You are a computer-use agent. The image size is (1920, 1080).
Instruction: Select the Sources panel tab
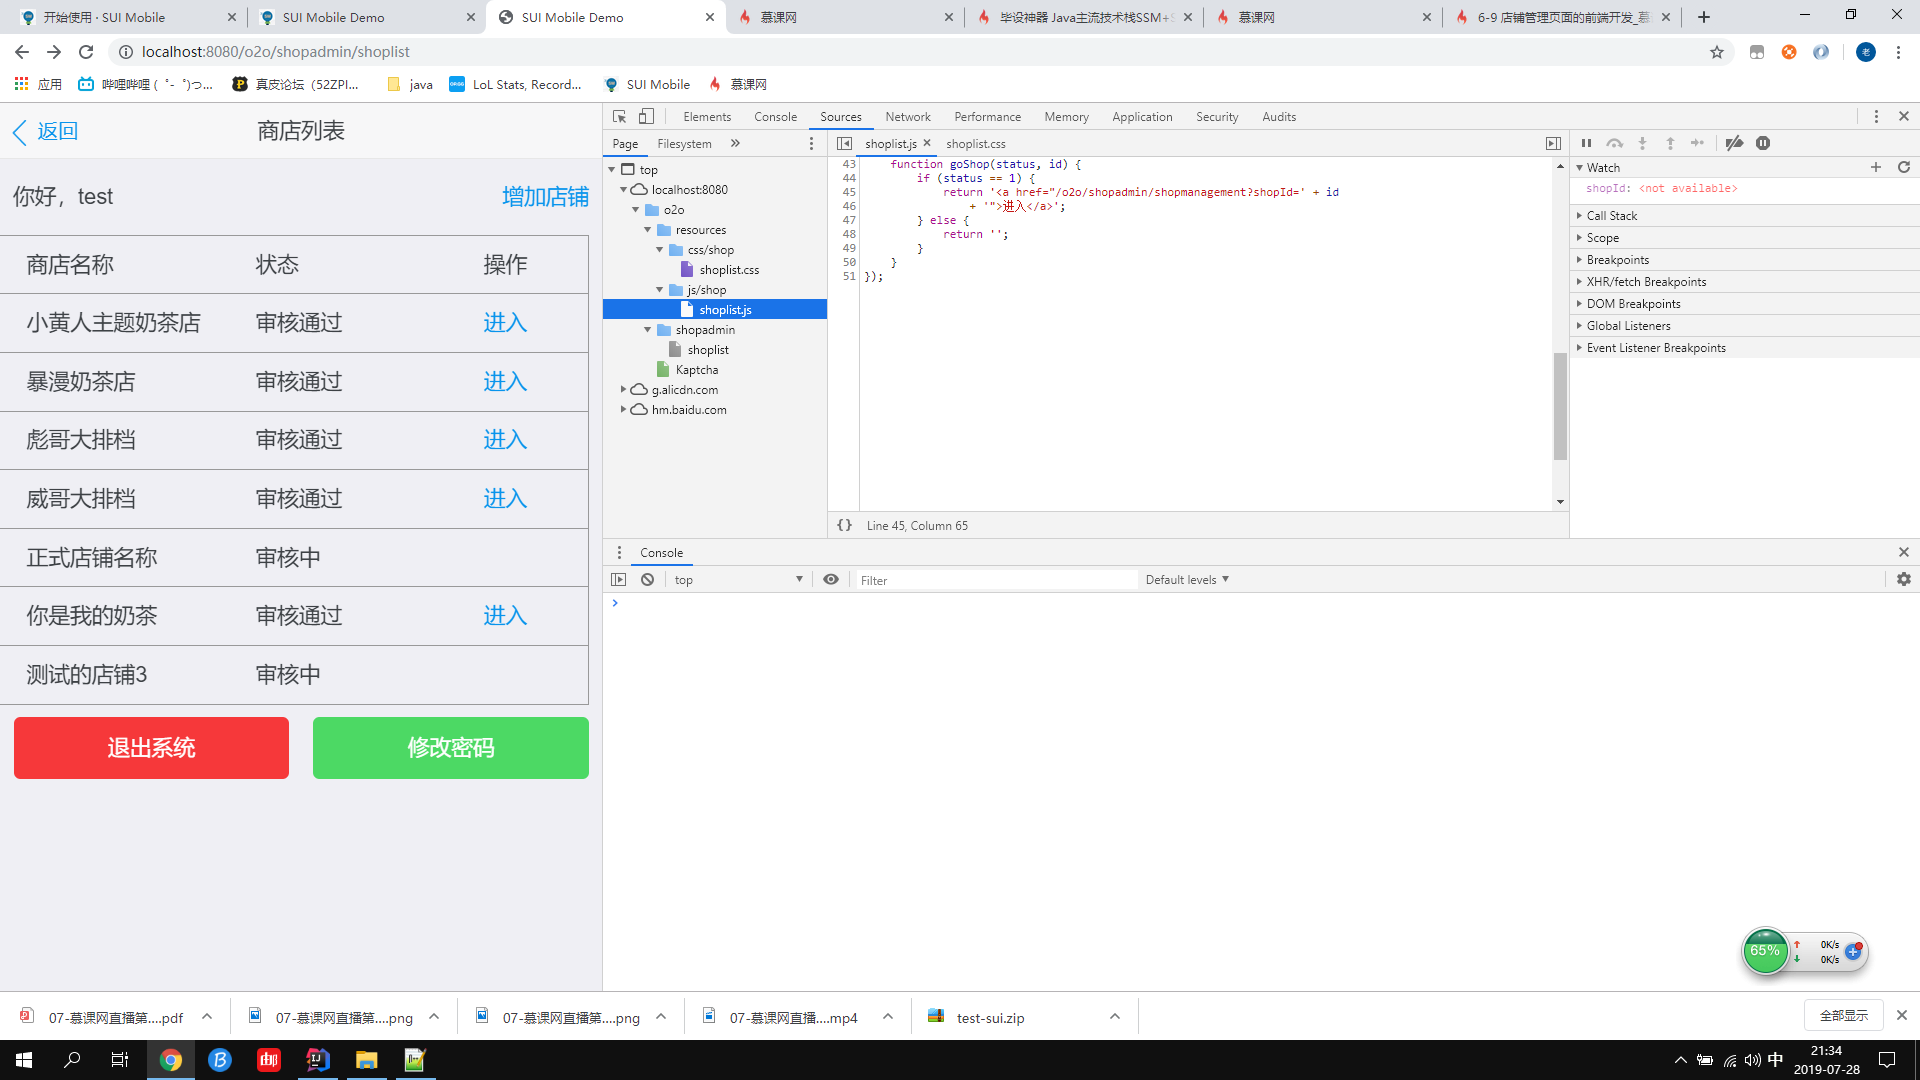840,116
